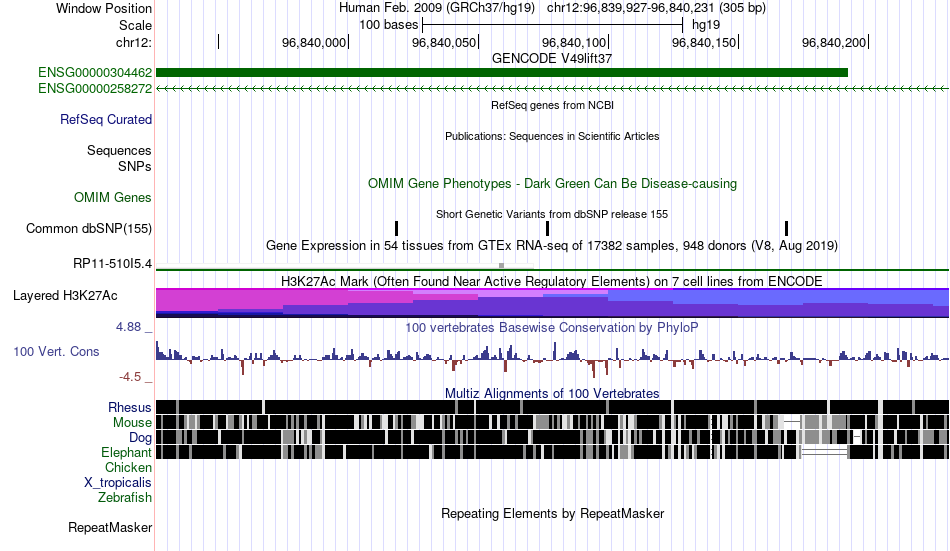This screenshot has height=551, width=950.
Task: Click the chr12: ruler label
Action: [134, 42]
